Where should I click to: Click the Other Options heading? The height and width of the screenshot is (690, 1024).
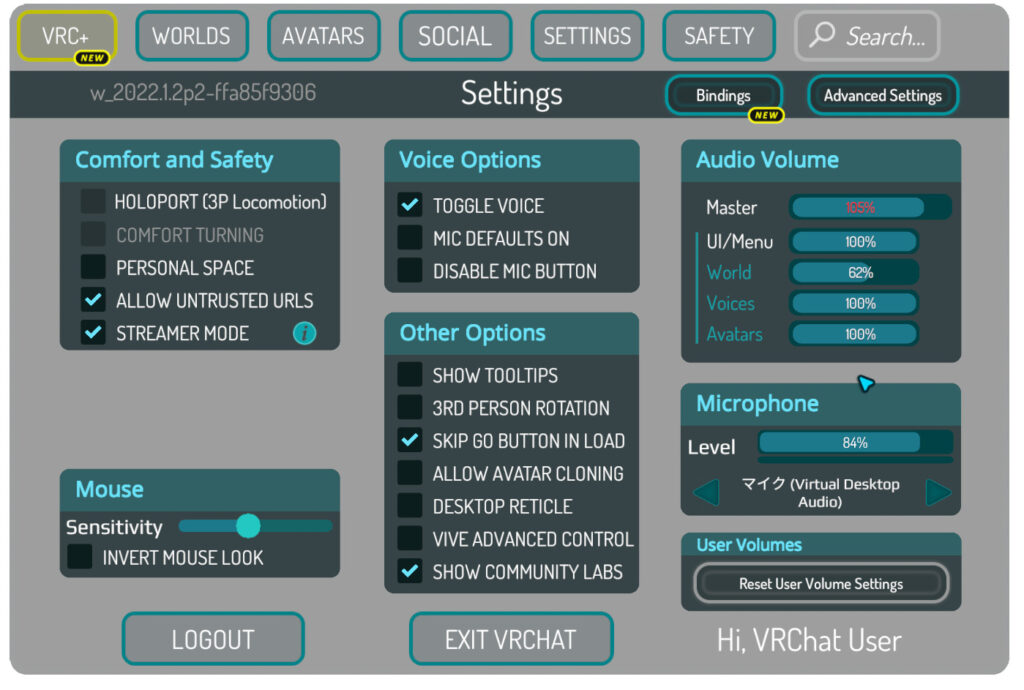472,333
